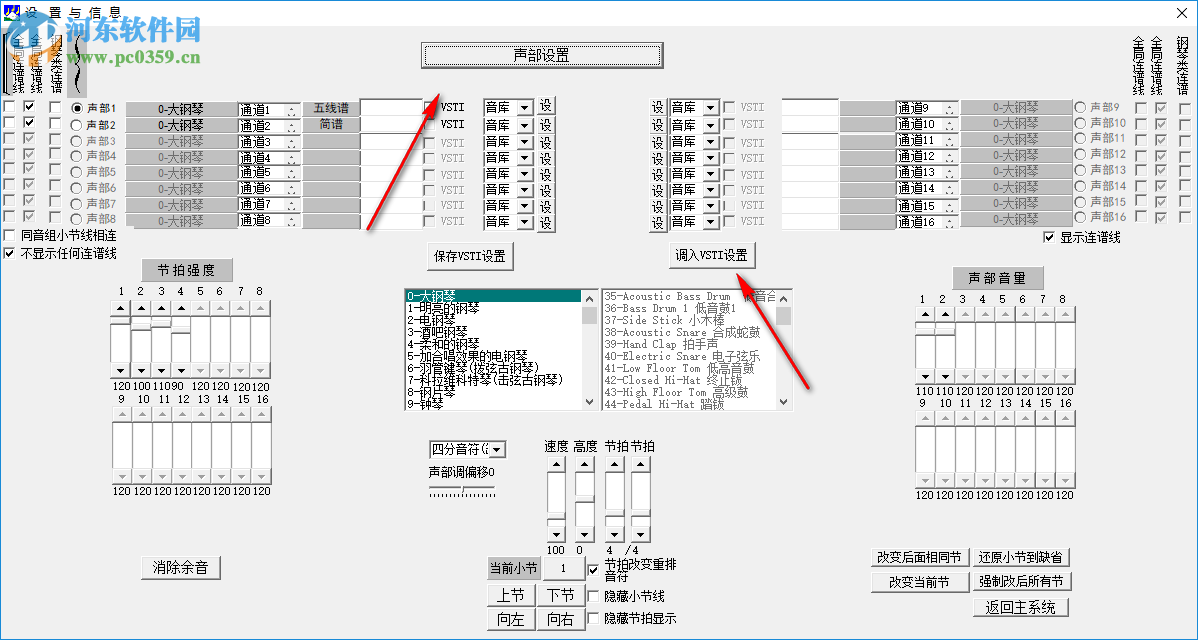Select 3-酒吧钢琴 in the instrument list
This screenshot has width=1198, height=640.
tap(494, 332)
